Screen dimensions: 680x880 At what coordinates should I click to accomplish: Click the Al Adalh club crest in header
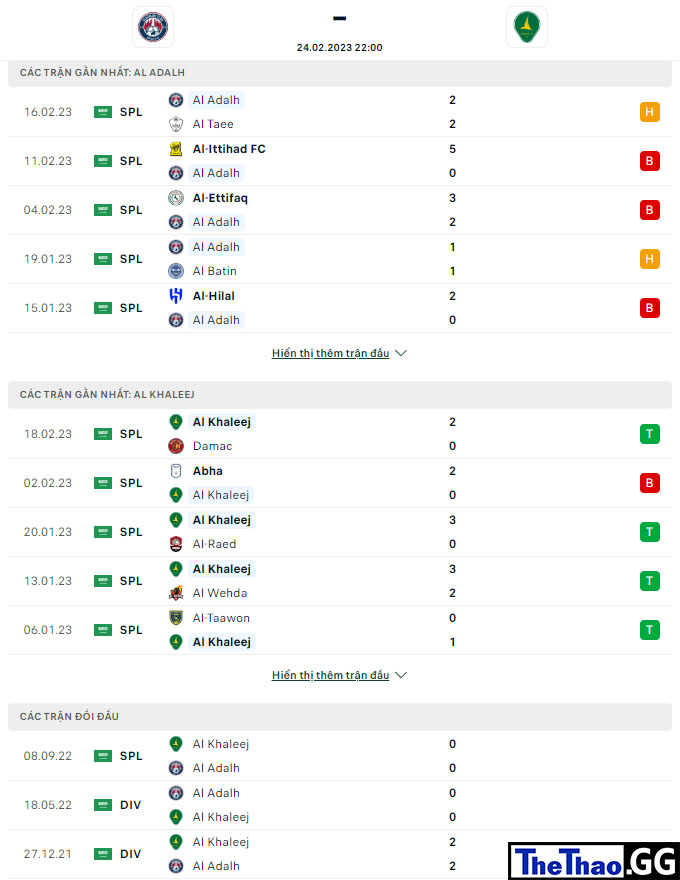point(153,27)
